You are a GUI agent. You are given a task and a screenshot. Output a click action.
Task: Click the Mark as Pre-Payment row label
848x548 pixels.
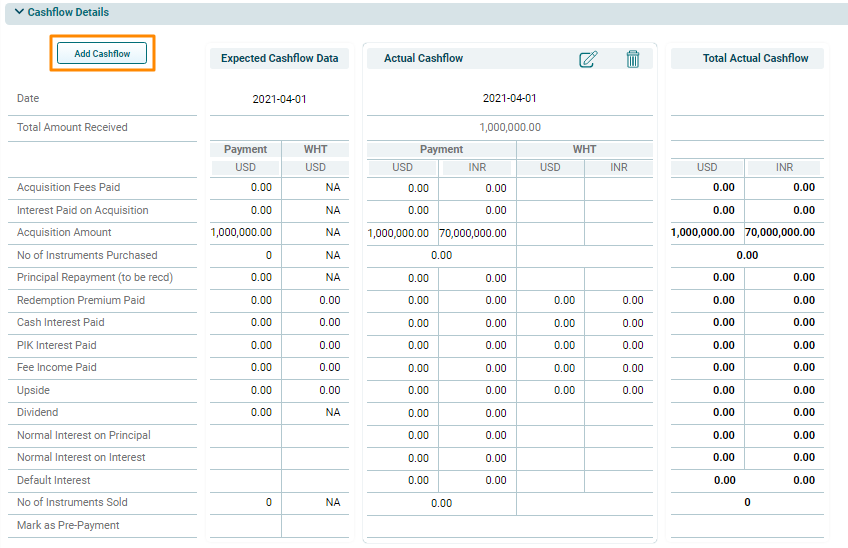tap(68, 525)
